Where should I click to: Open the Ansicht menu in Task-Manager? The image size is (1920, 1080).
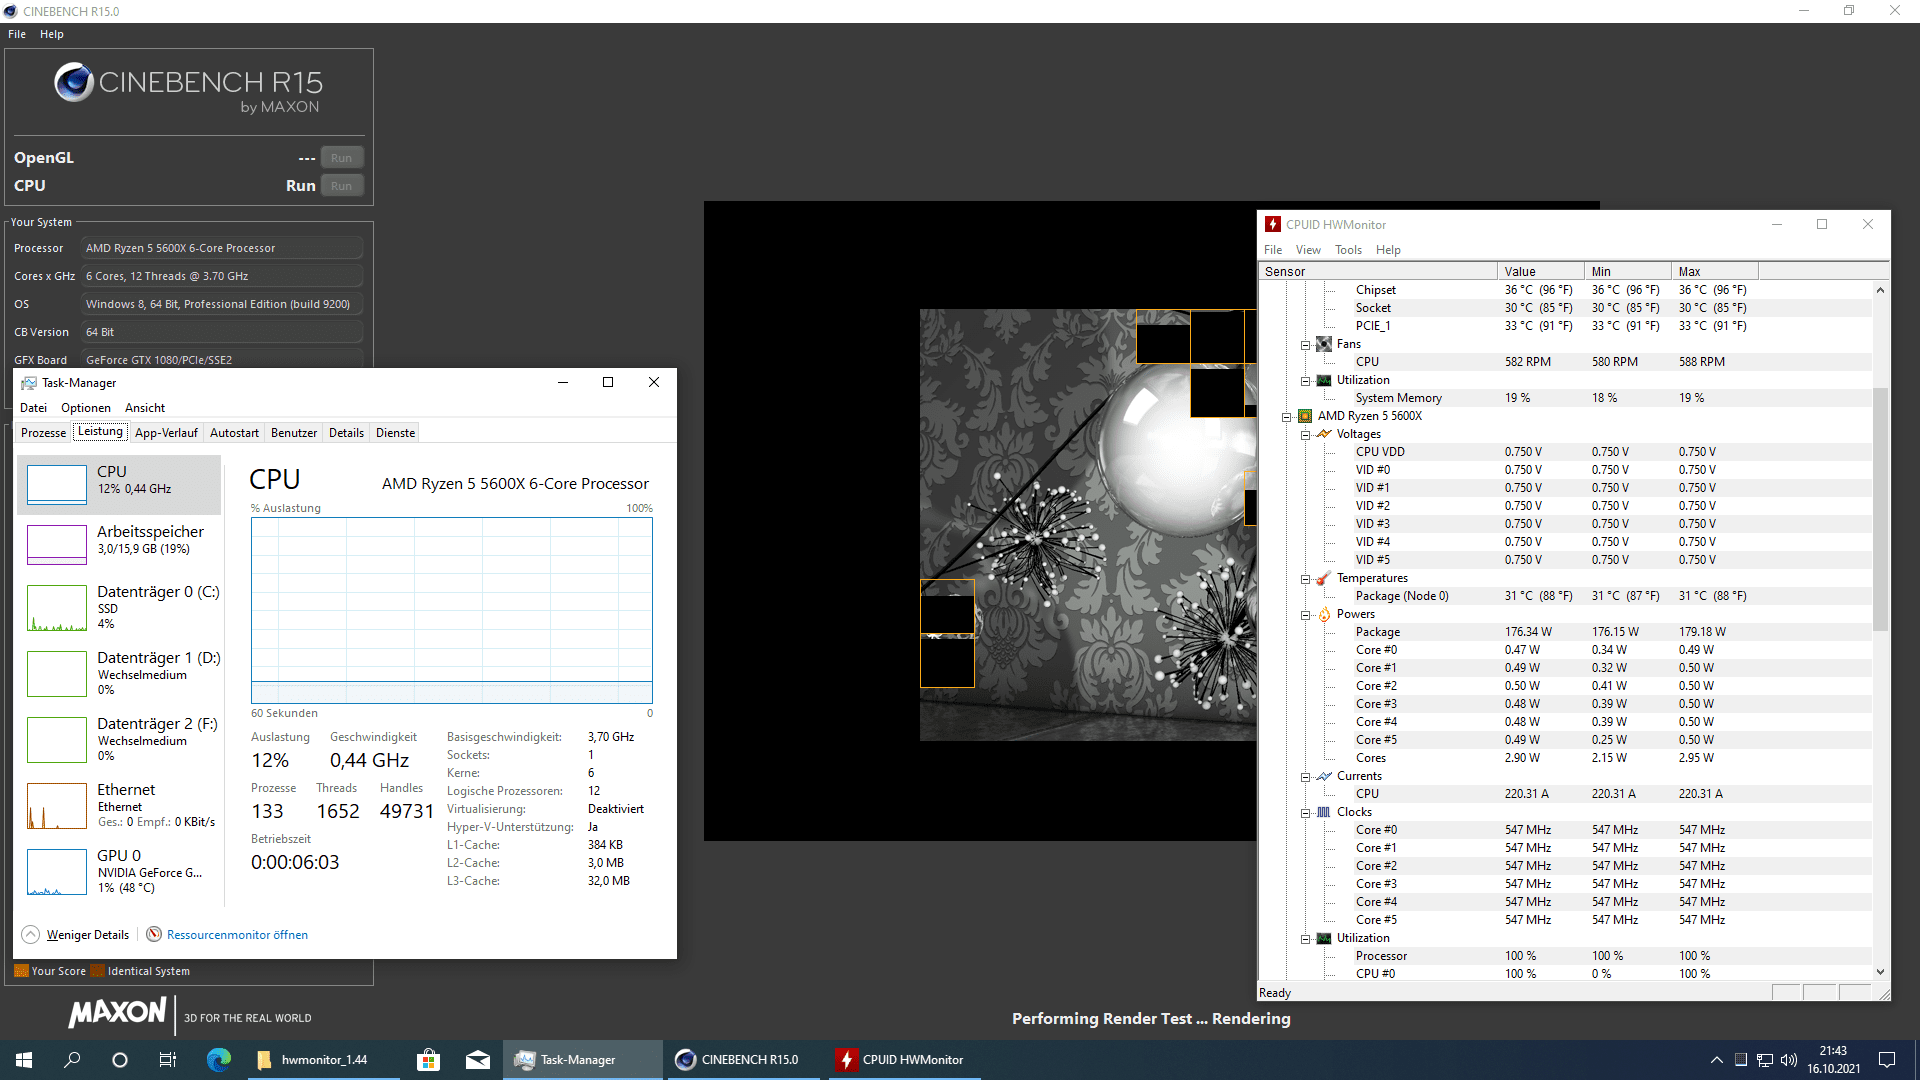click(x=145, y=408)
